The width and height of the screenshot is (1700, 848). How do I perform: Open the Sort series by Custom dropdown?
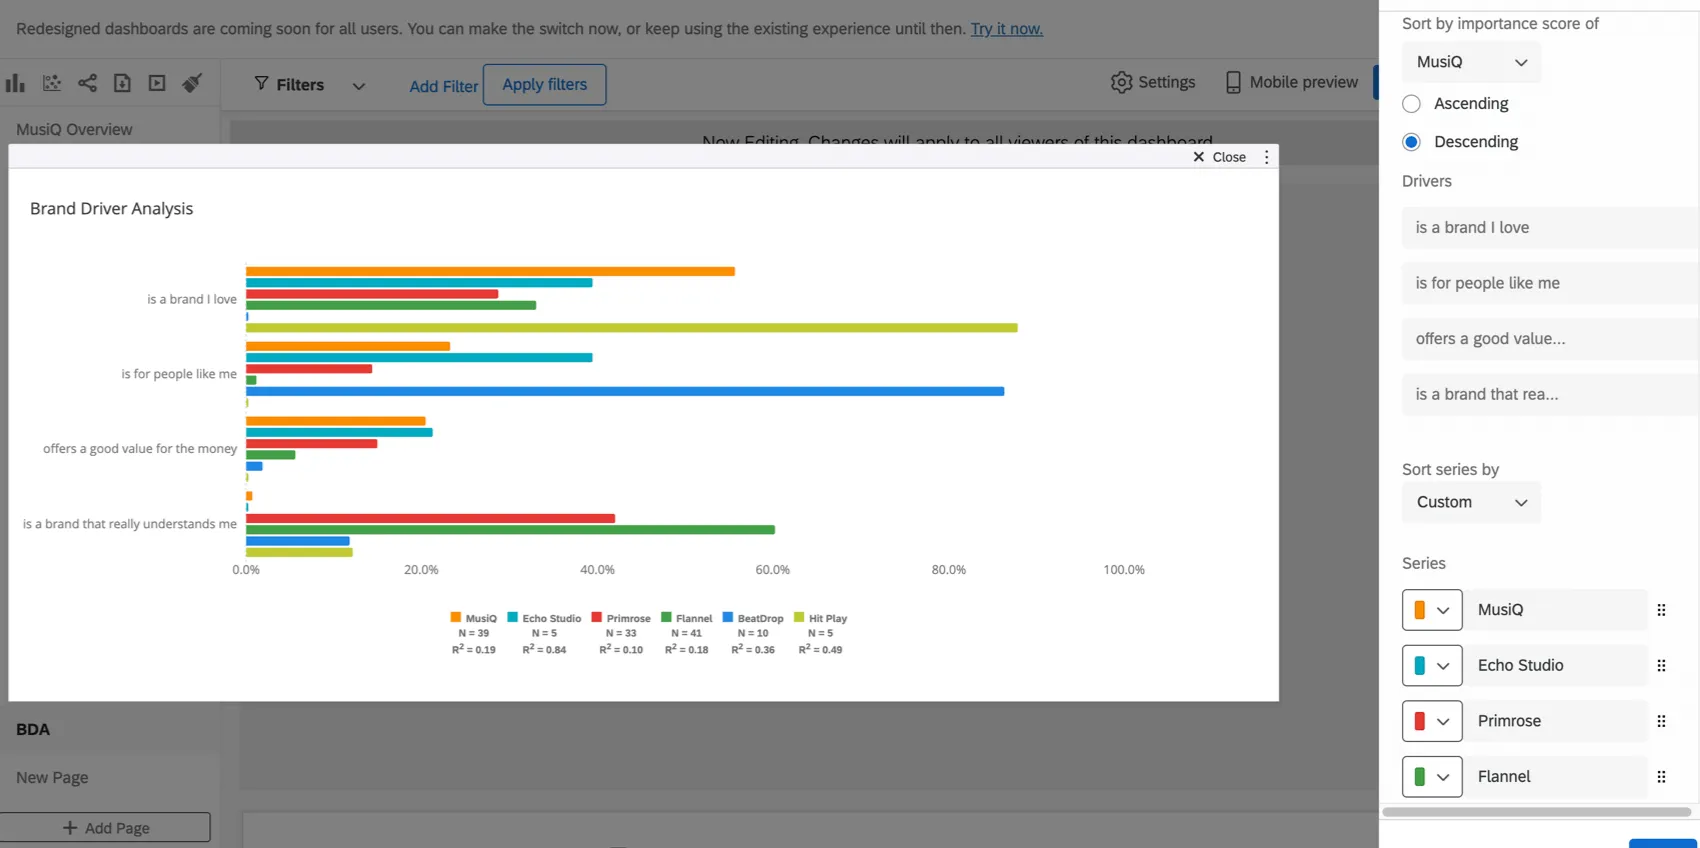point(1471,502)
